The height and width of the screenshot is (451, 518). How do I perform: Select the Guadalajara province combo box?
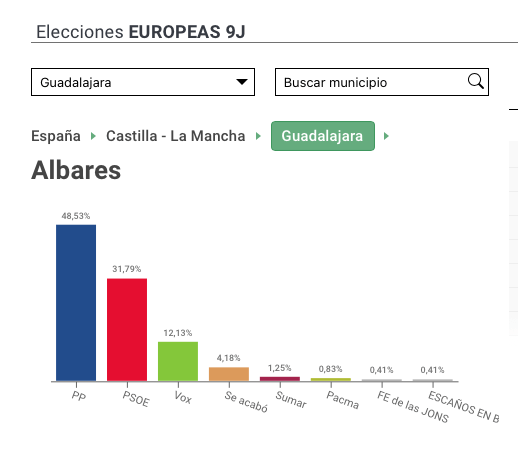(x=143, y=82)
